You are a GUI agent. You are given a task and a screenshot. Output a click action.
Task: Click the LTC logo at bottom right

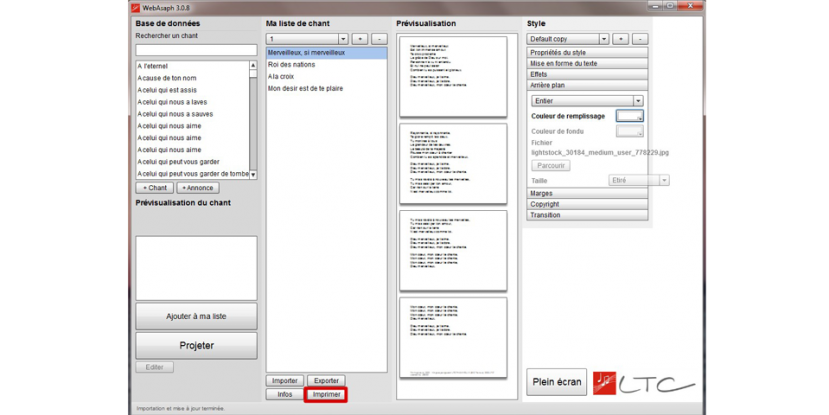coord(644,382)
